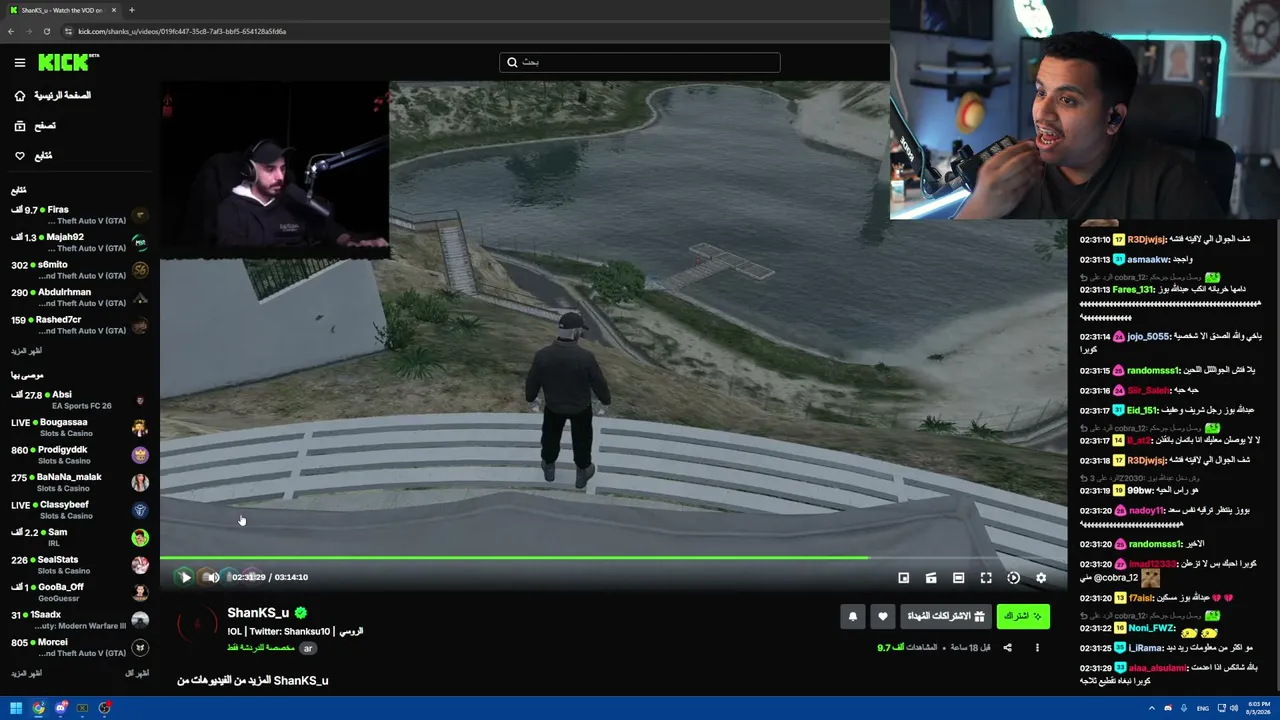
Task: Focus the Kick search field
Action: pyautogui.click(x=640, y=62)
